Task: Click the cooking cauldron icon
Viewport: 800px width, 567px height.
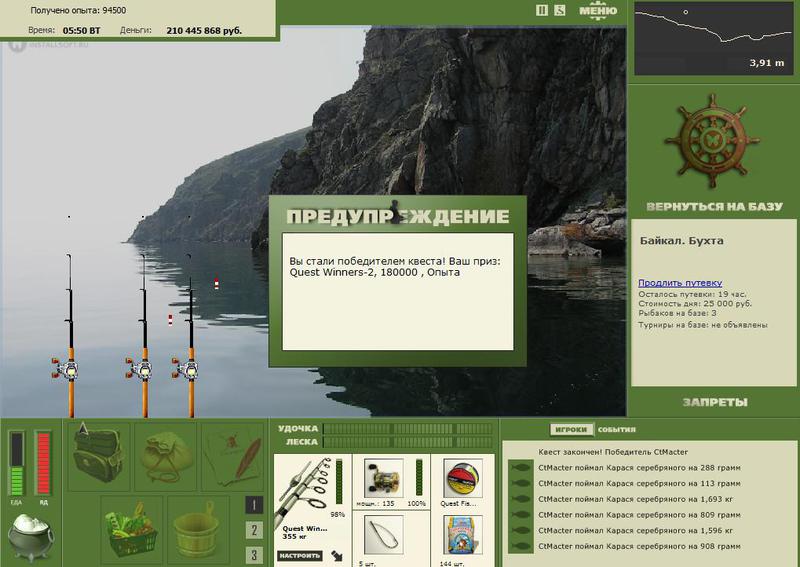Action: pos(30,538)
